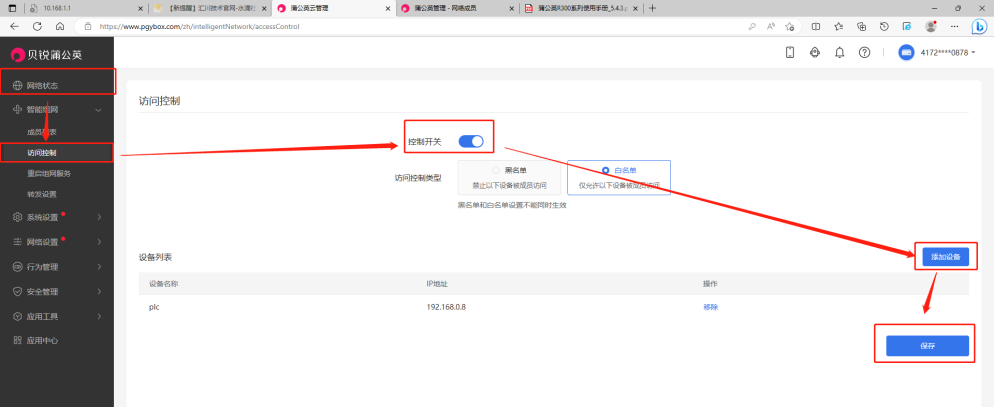
Task: Close the 10.168.1.1 tab
Action: tap(141, 8)
